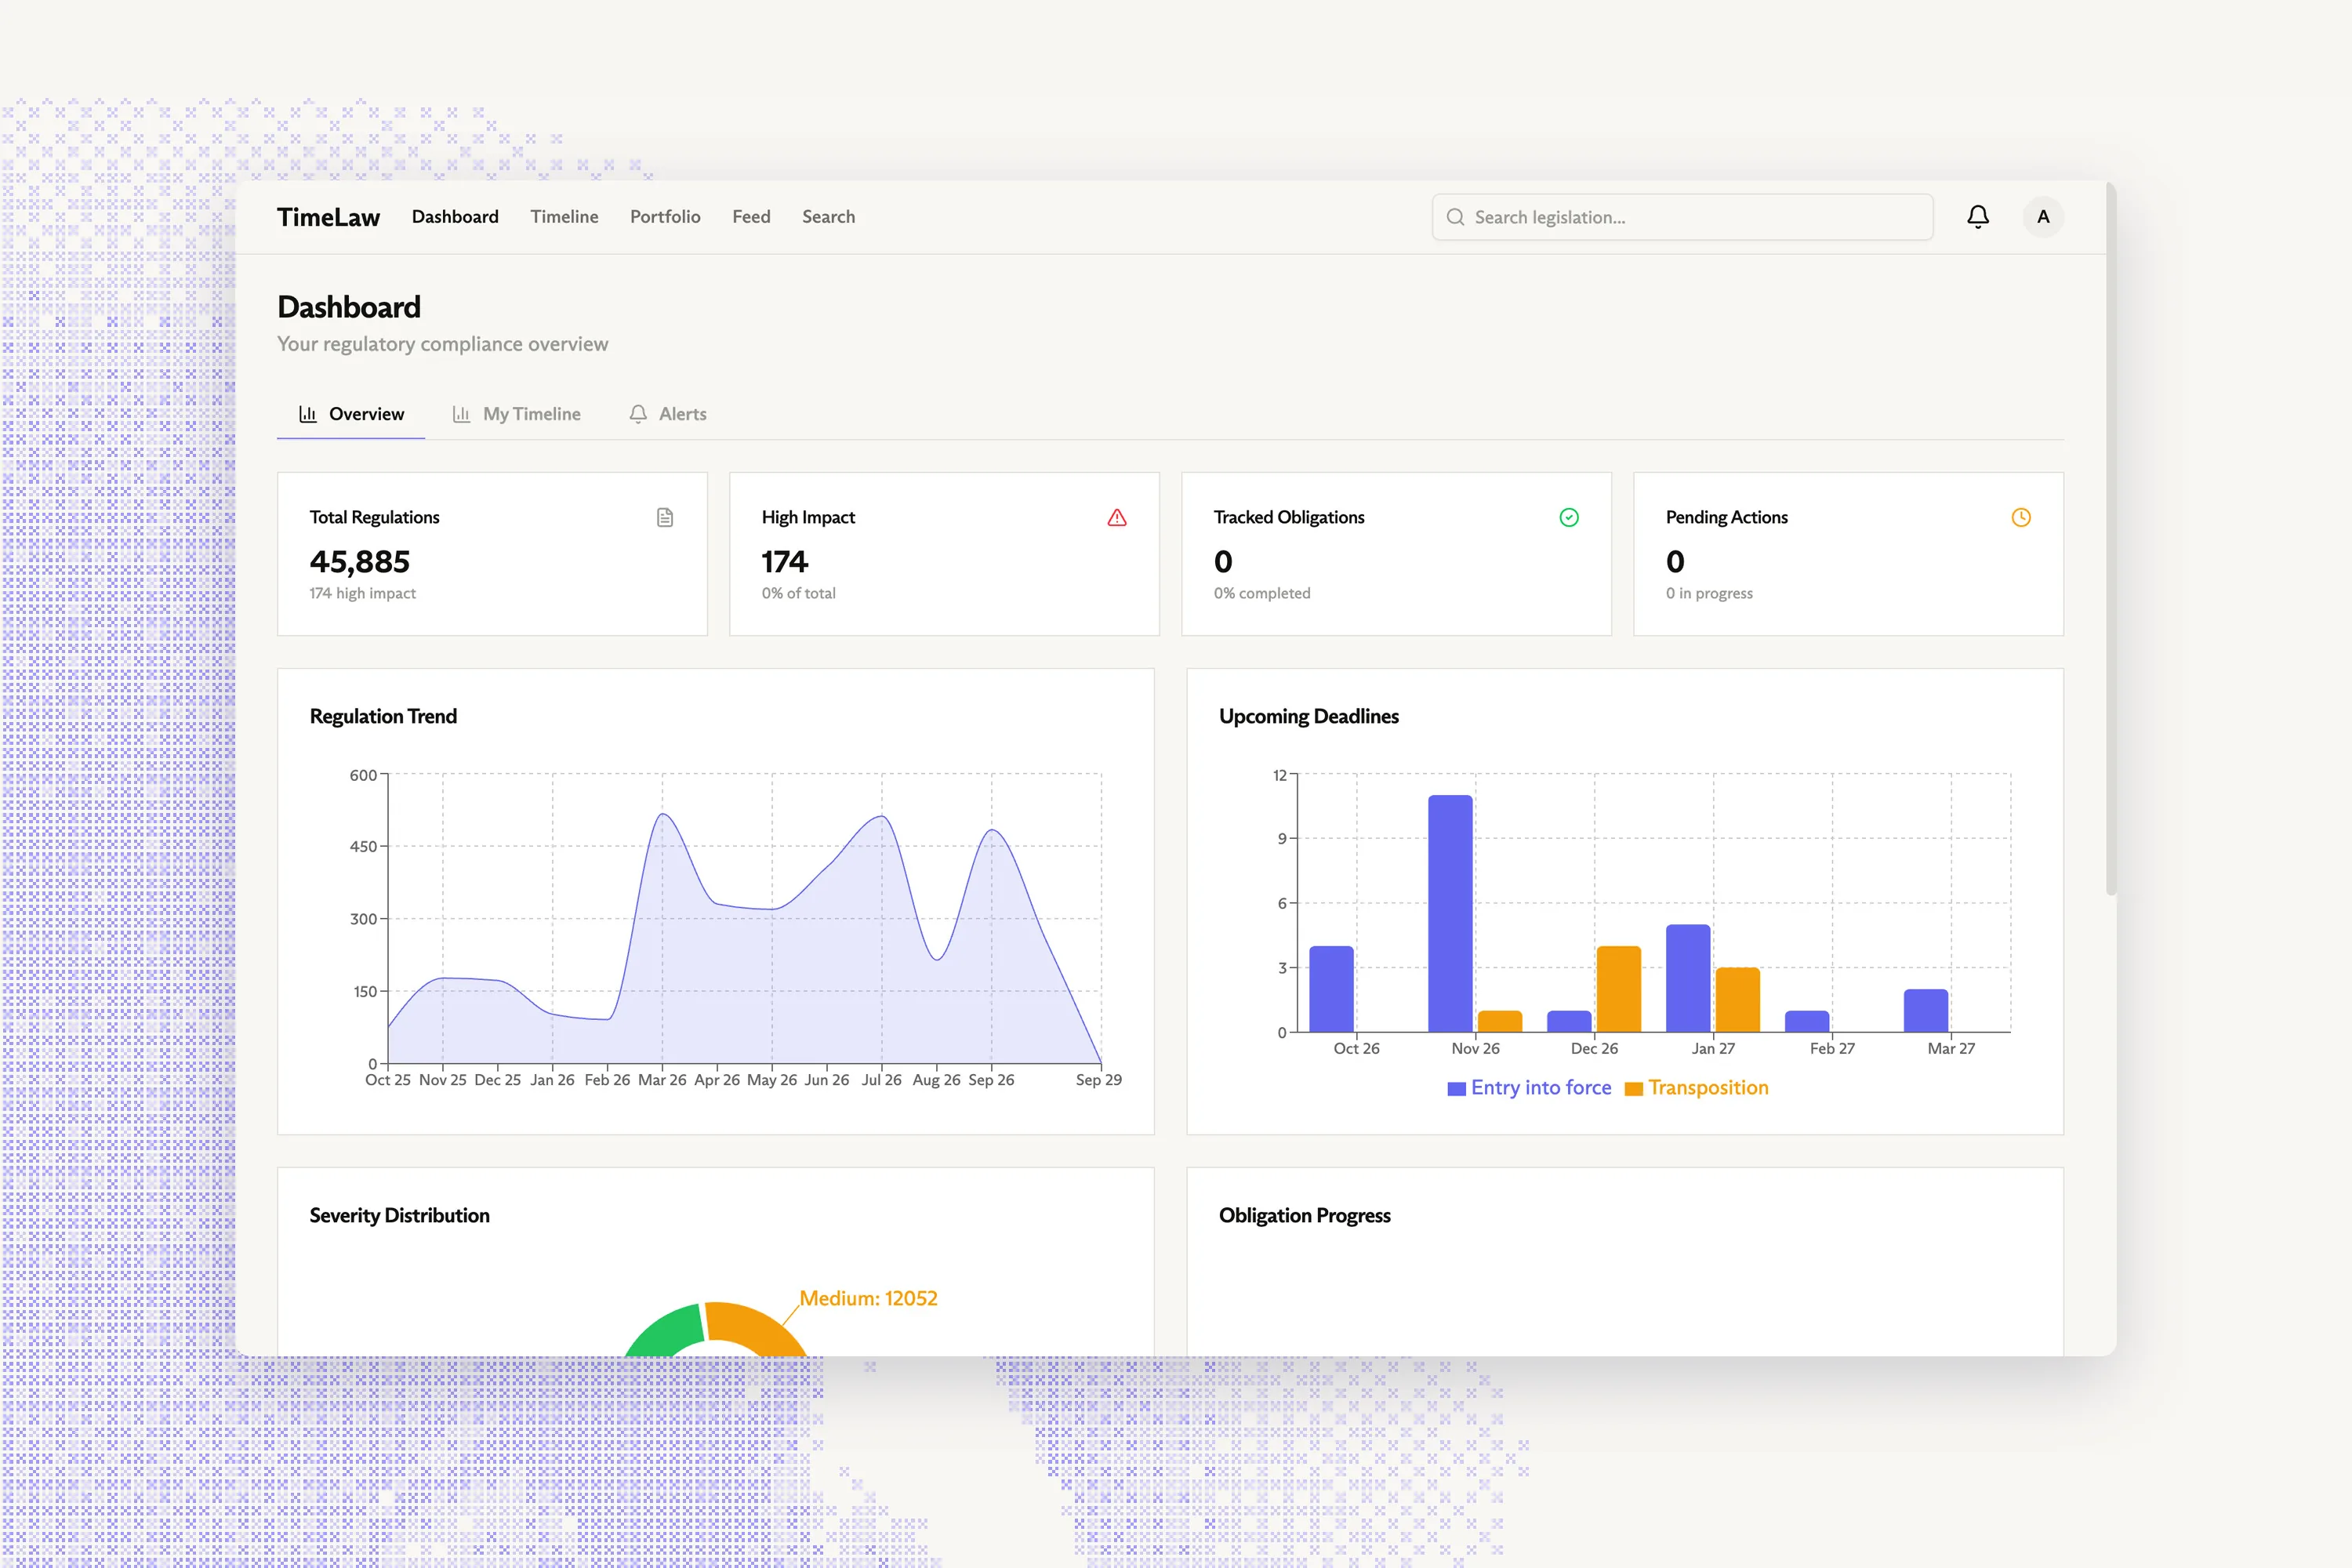
Task: Click the 45,885 Total Regulations value
Action: click(x=360, y=562)
